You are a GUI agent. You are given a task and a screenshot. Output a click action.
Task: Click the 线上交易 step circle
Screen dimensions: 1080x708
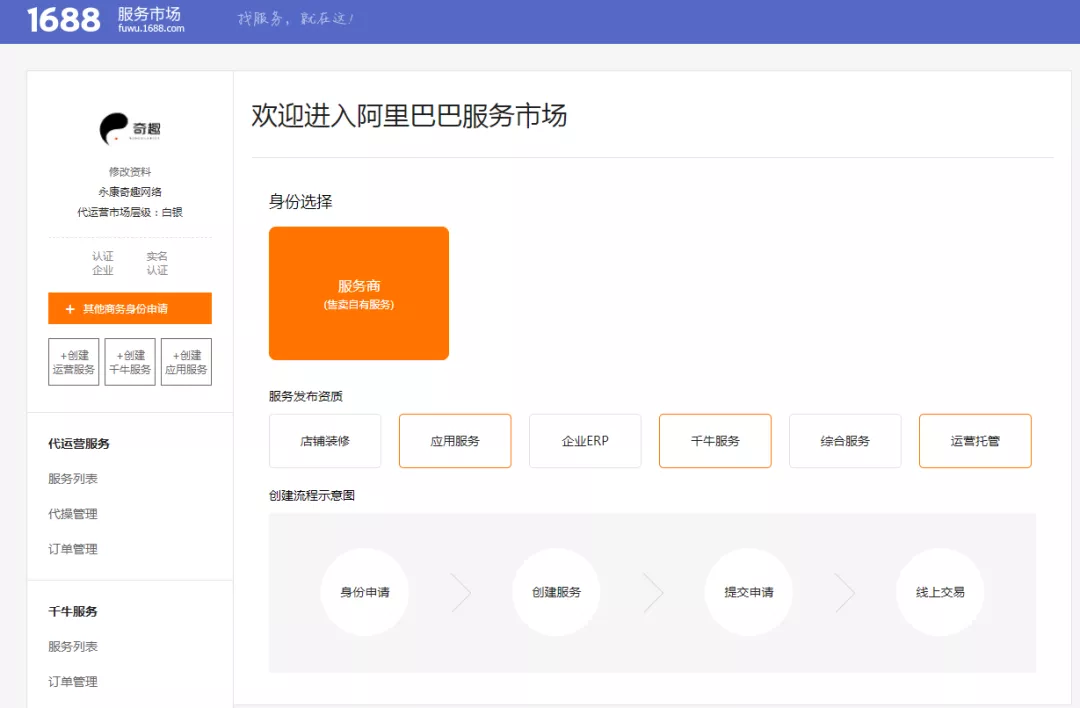[x=940, y=592]
